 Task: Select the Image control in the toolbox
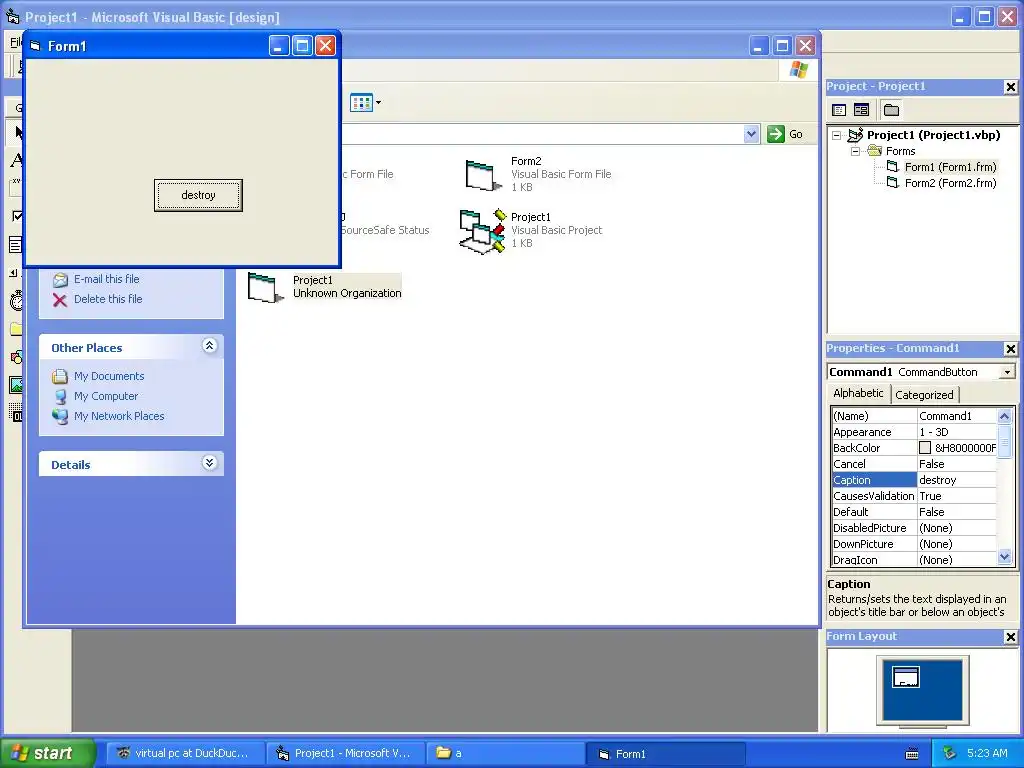click(x=16, y=385)
